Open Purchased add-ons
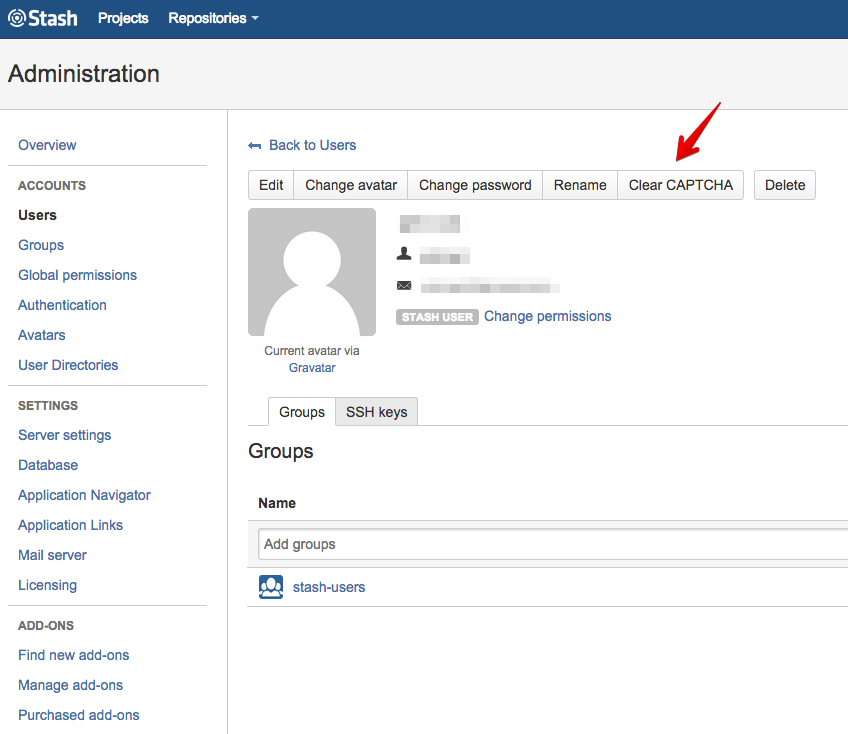848x734 pixels. [x=78, y=715]
